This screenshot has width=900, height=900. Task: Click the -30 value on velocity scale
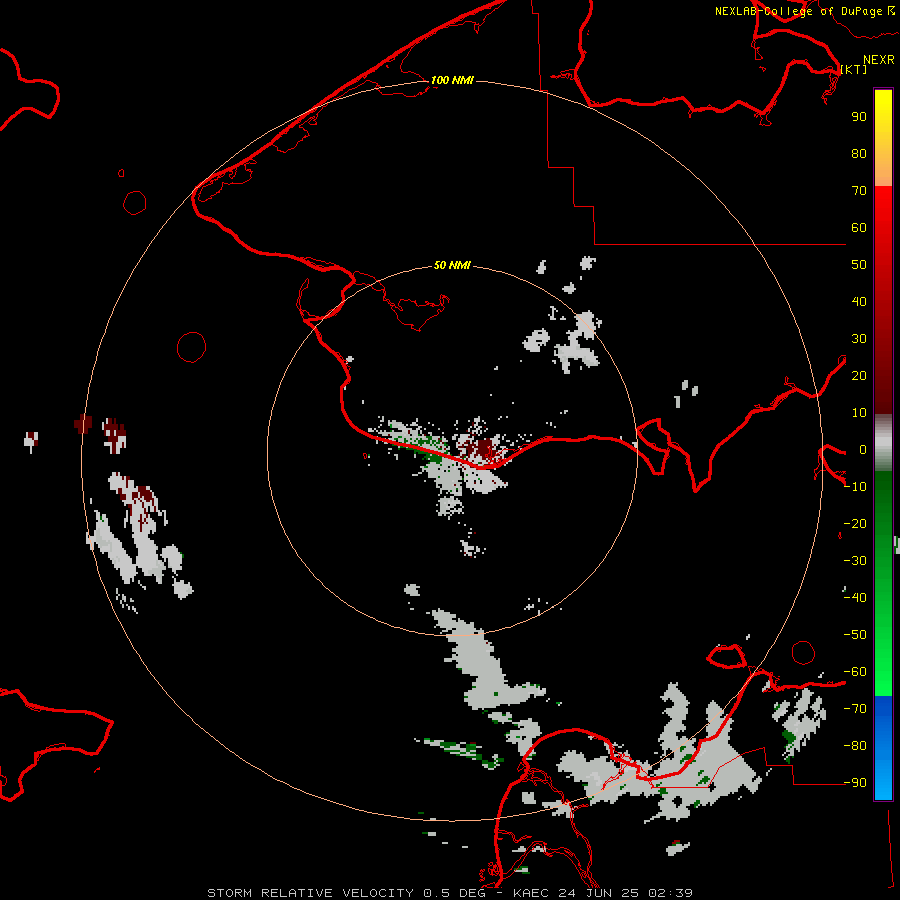pos(855,561)
